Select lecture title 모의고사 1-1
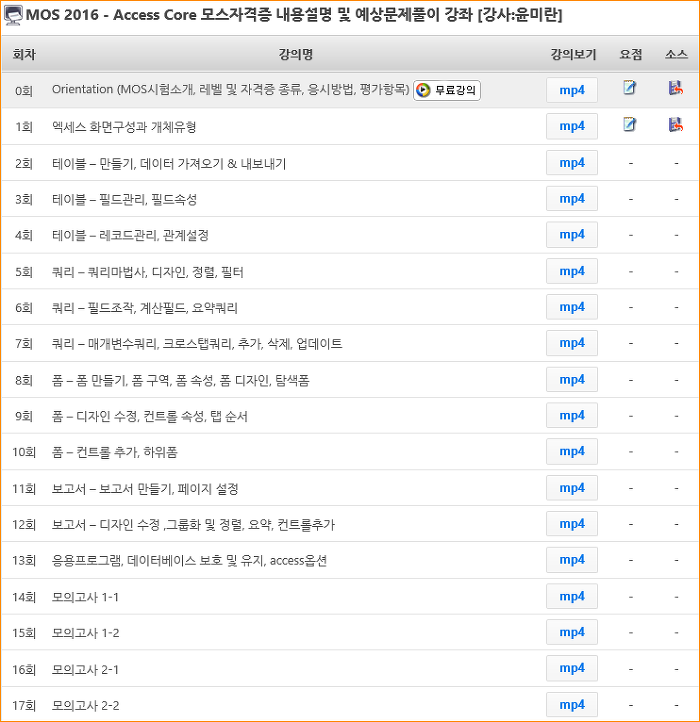Screen dimensions: 700x722 (85, 597)
